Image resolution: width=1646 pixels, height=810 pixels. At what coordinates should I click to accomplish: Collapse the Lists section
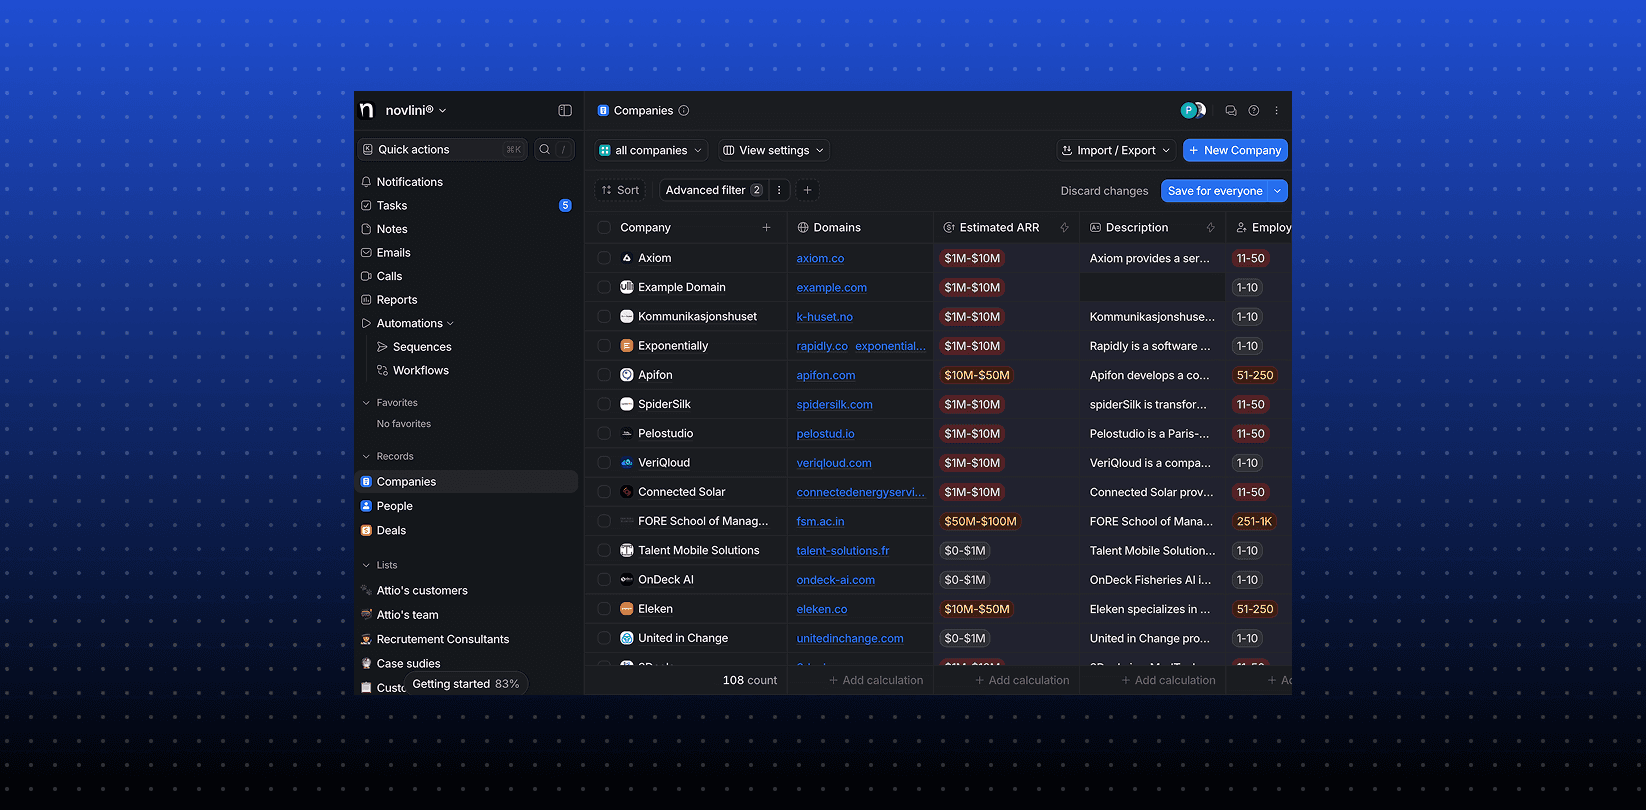click(366, 566)
